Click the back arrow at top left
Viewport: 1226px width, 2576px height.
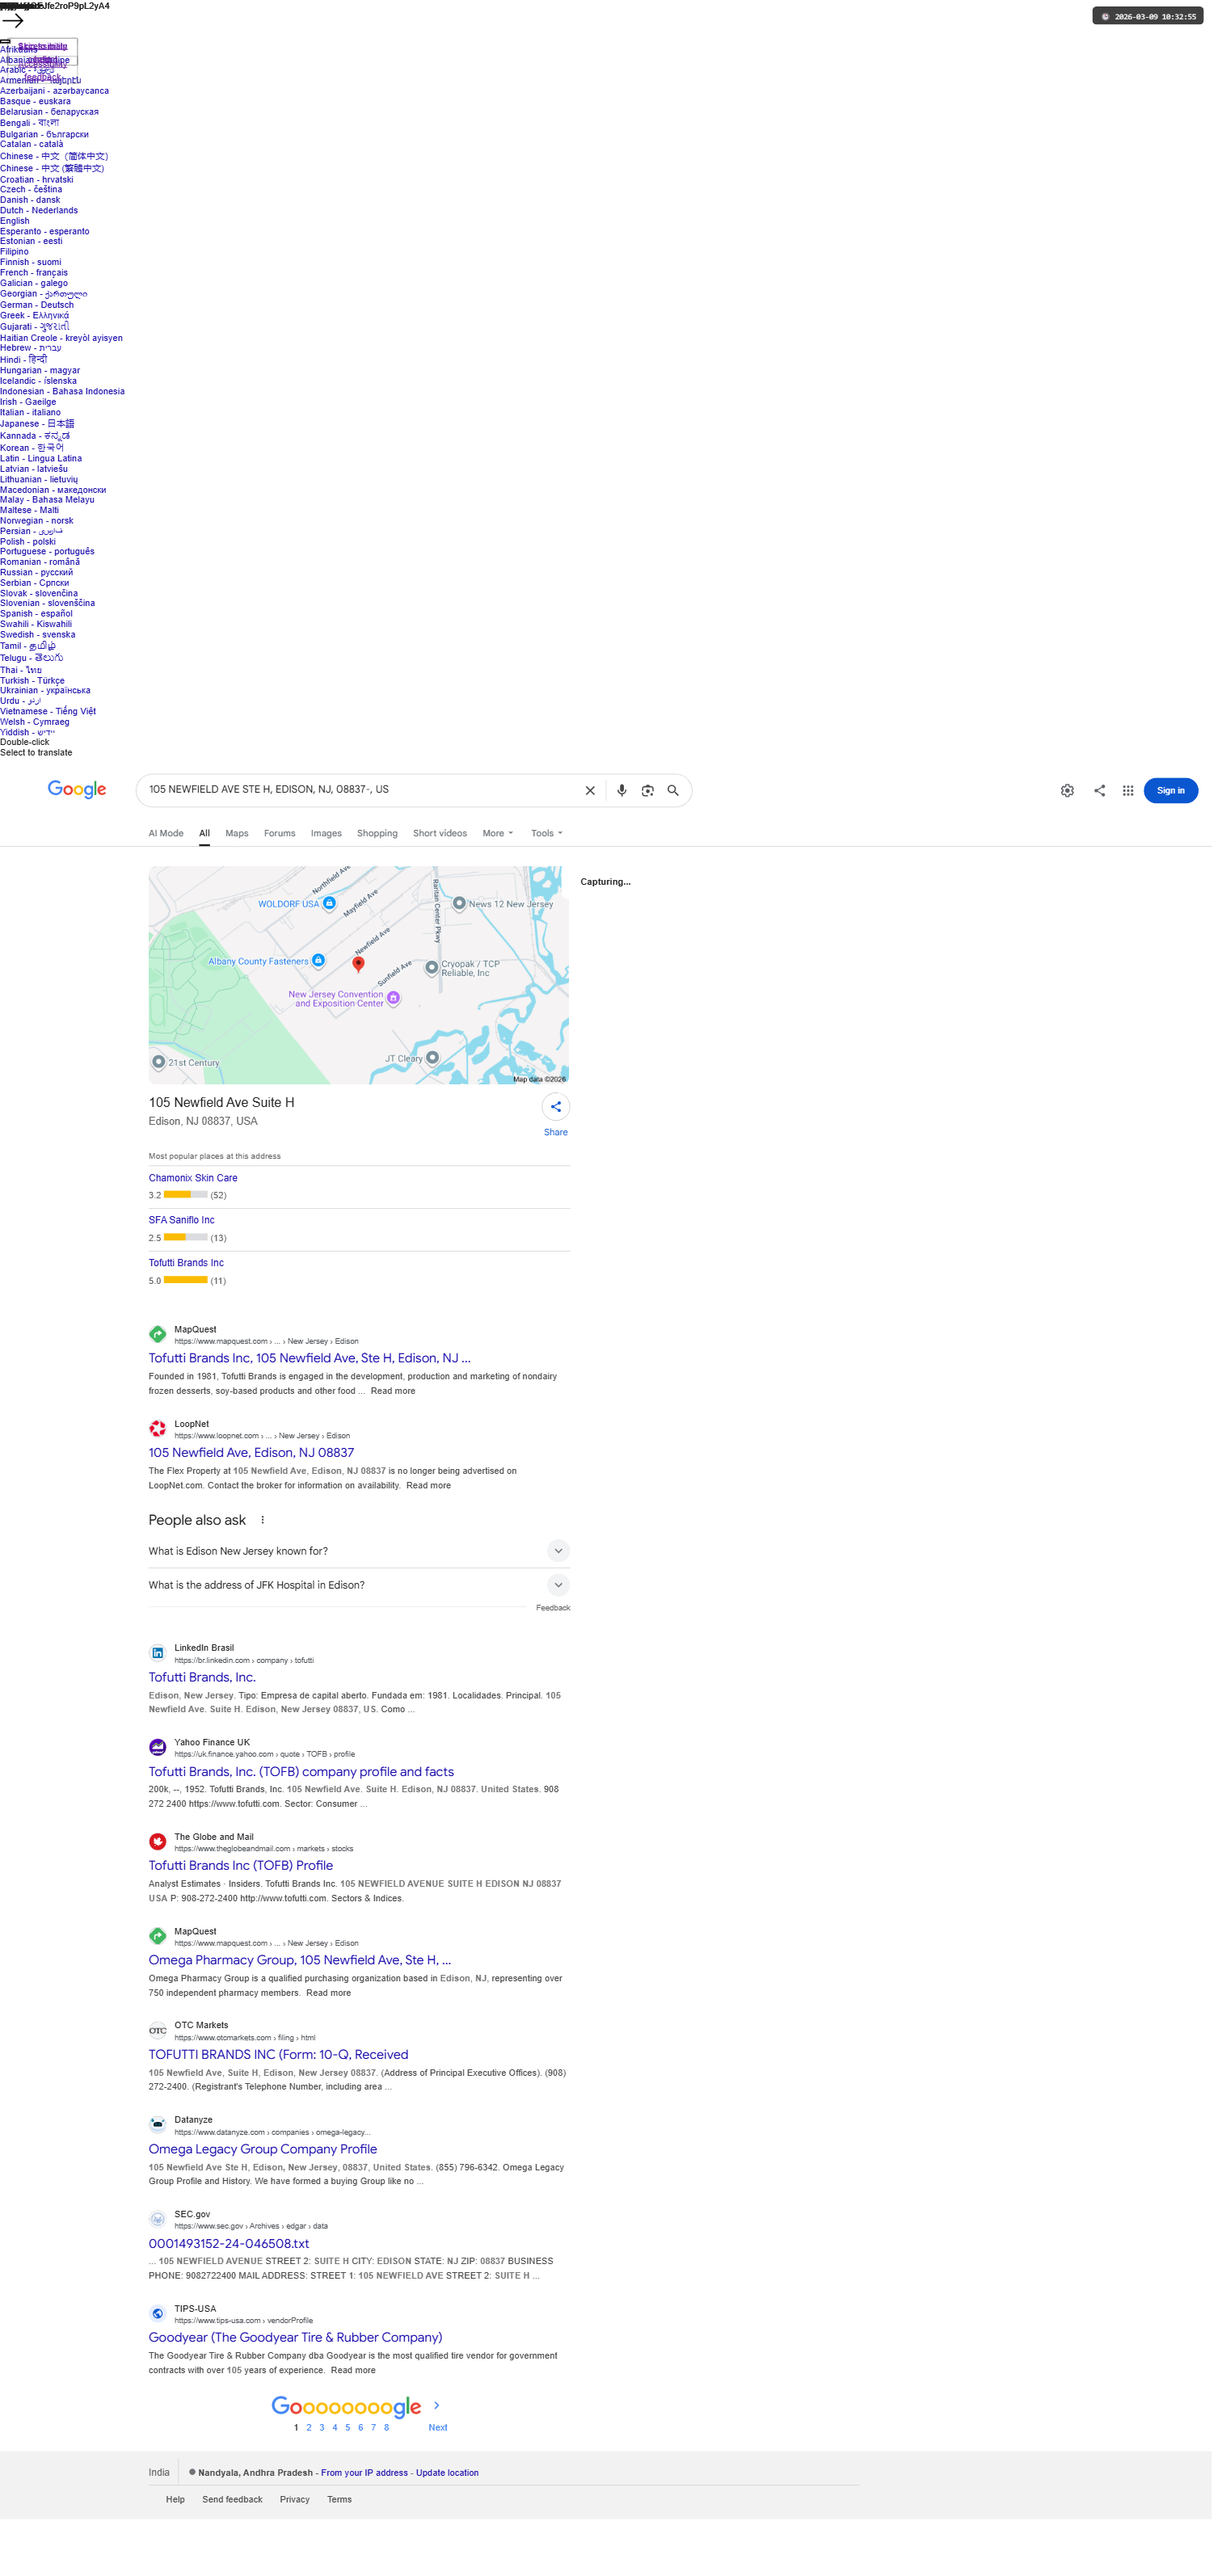13,20
